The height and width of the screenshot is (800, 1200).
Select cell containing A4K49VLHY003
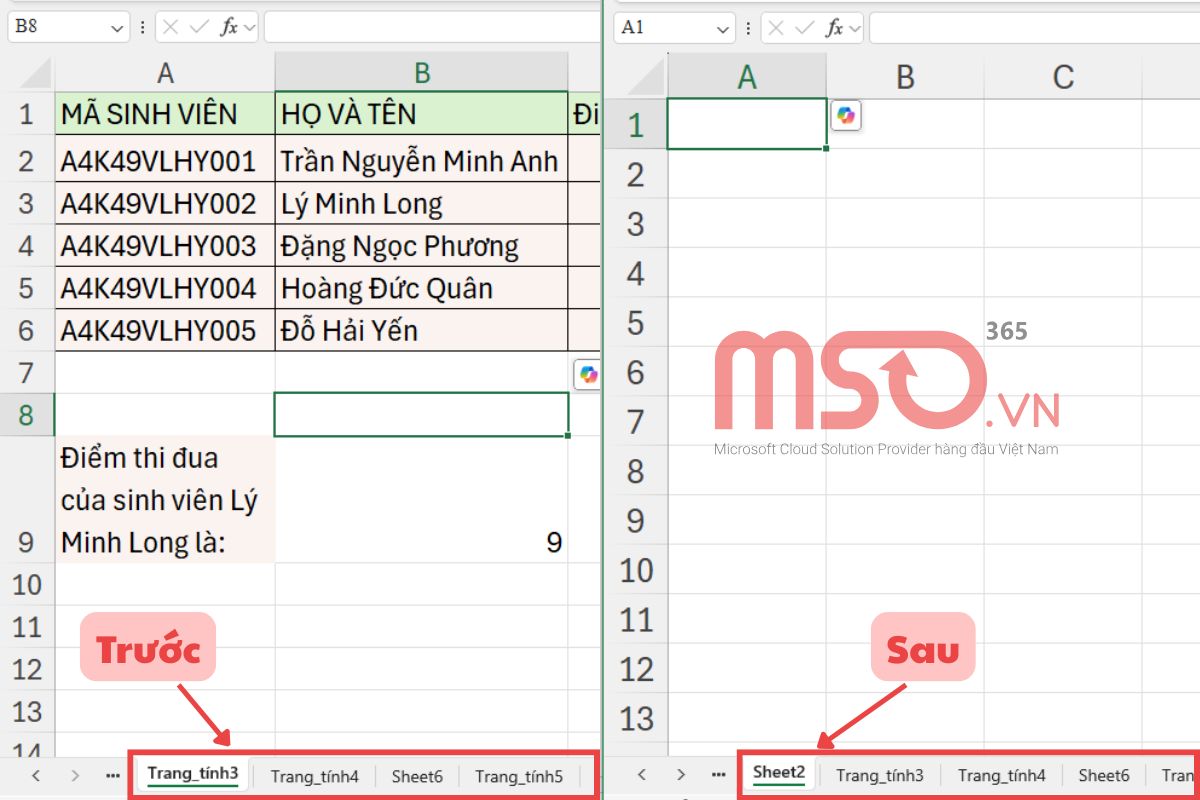[165, 246]
